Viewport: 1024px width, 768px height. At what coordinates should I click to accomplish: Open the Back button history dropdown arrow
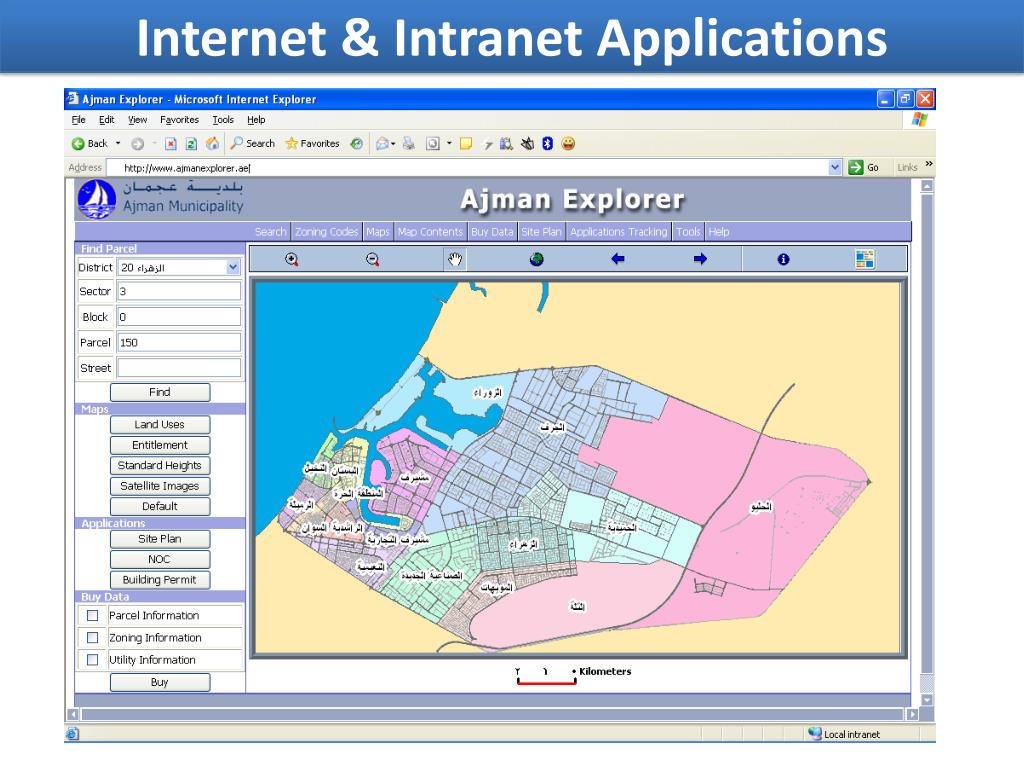(x=118, y=144)
